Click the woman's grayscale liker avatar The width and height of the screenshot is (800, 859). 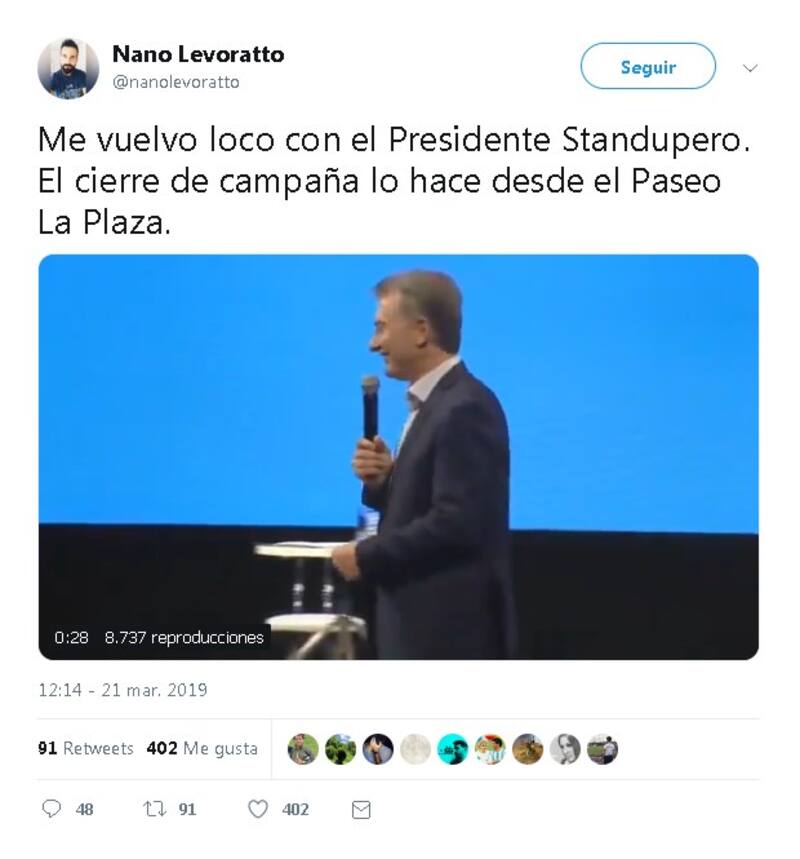(x=565, y=749)
